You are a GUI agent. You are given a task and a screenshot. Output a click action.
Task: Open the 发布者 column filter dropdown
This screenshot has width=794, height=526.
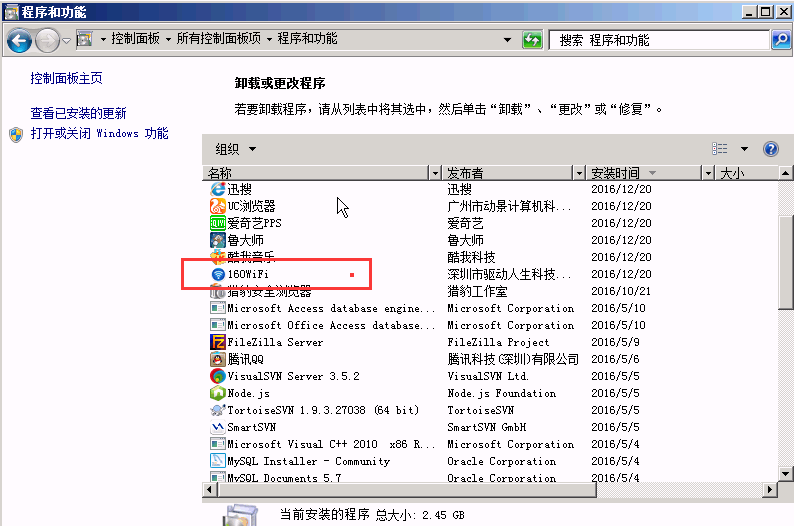[x=579, y=173]
